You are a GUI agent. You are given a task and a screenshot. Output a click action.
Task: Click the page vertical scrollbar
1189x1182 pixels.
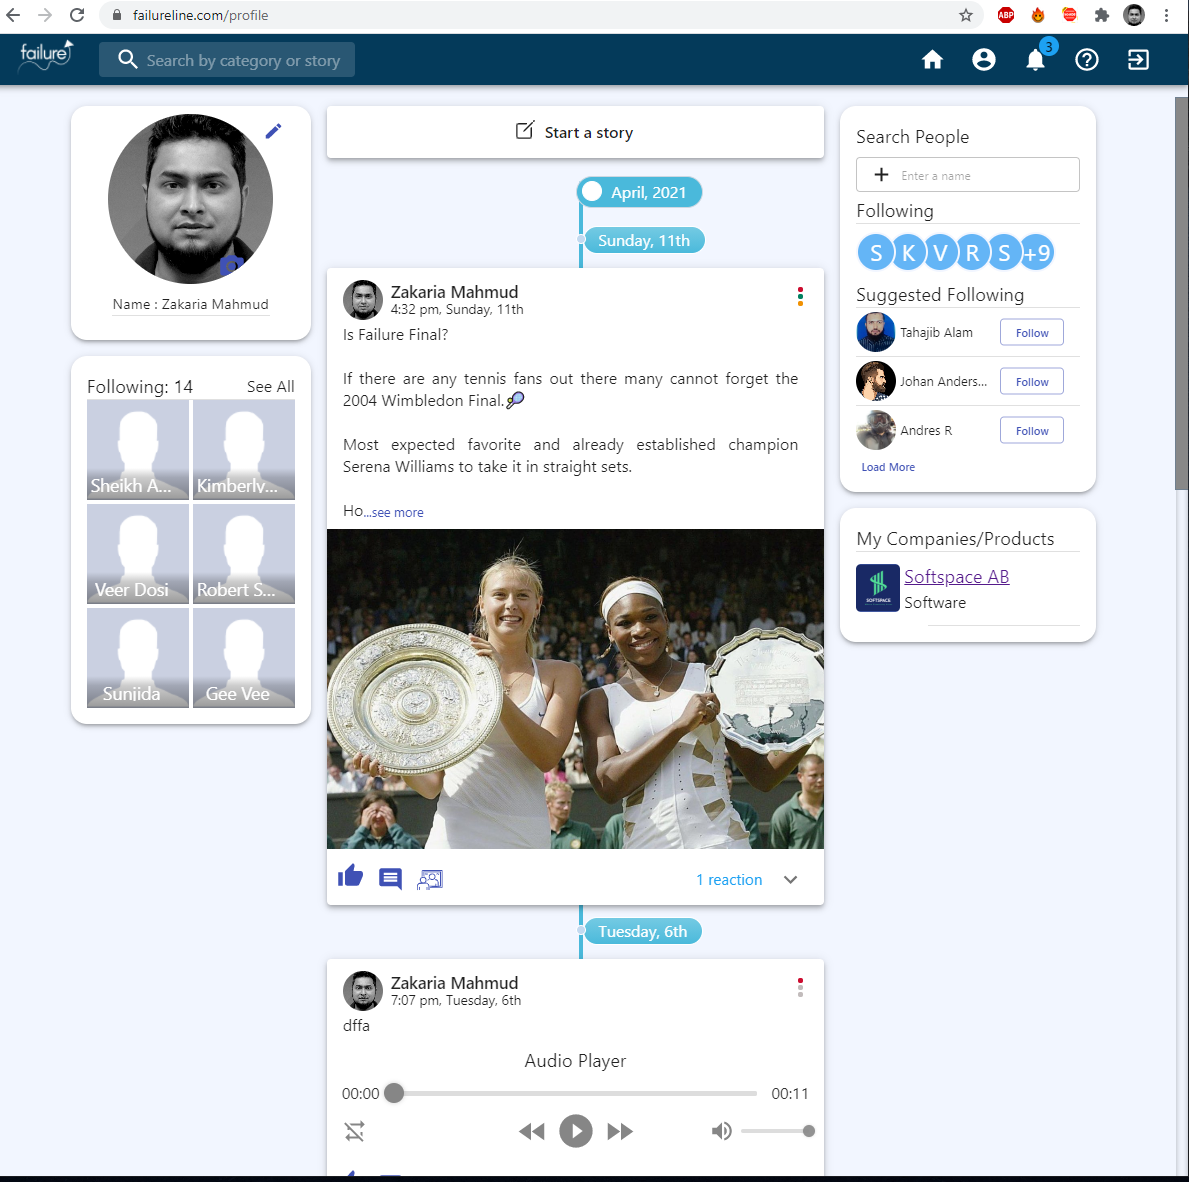click(x=1181, y=294)
